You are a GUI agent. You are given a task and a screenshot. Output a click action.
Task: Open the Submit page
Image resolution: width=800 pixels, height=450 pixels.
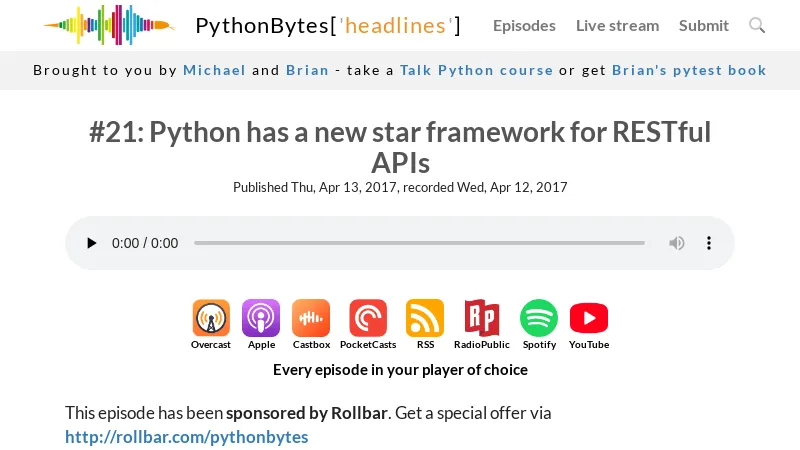click(704, 25)
